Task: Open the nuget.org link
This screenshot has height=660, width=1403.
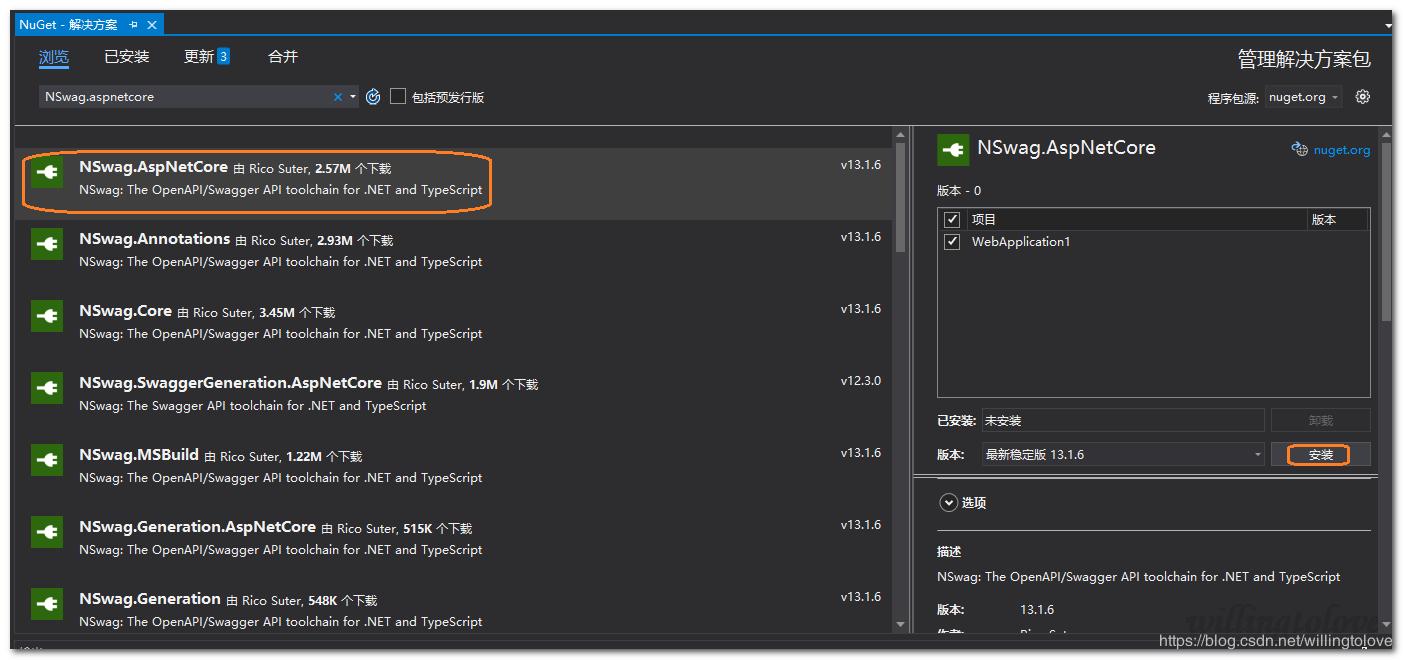Action: [1341, 150]
